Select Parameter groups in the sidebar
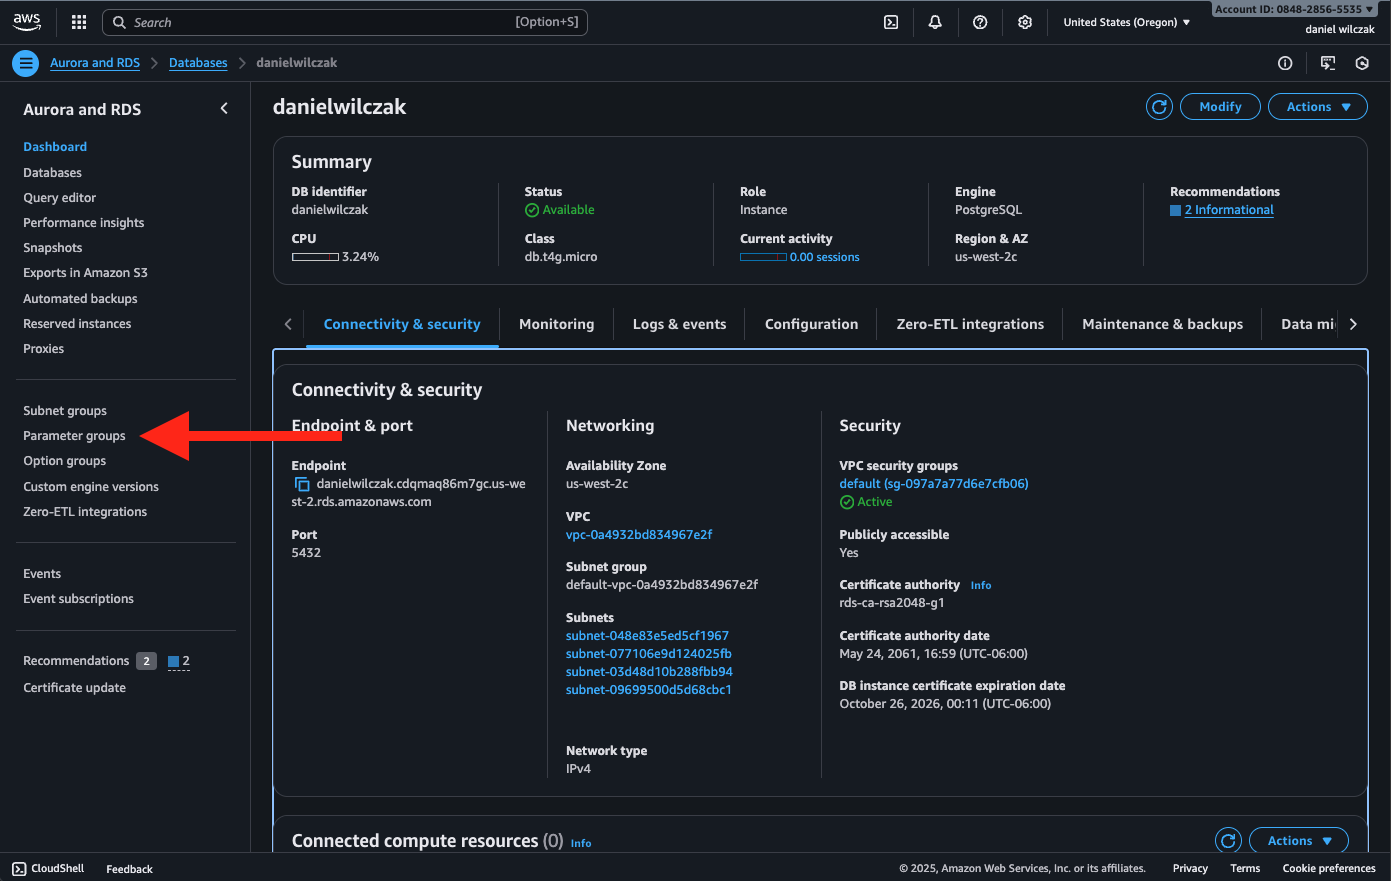The width and height of the screenshot is (1391, 881). [74, 436]
